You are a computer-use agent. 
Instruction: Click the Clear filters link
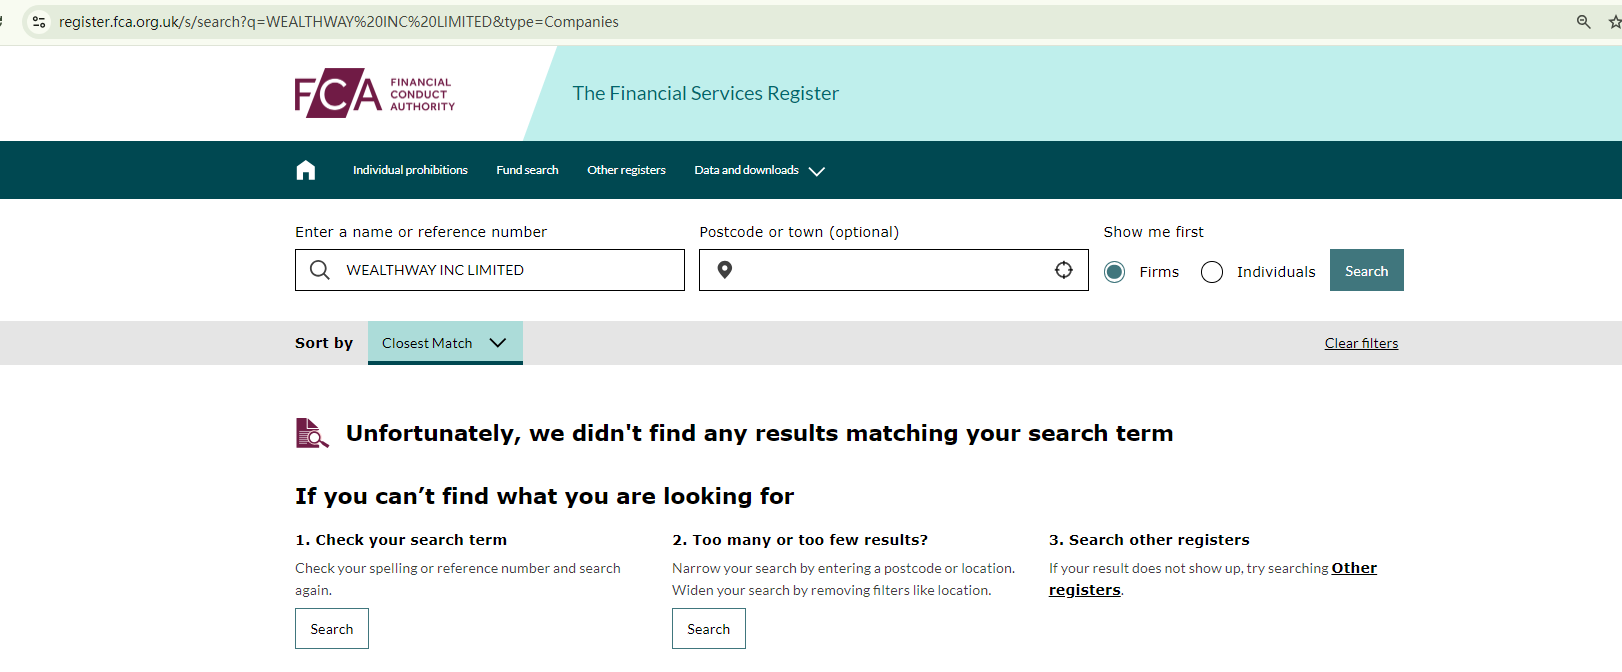click(x=1361, y=343)
